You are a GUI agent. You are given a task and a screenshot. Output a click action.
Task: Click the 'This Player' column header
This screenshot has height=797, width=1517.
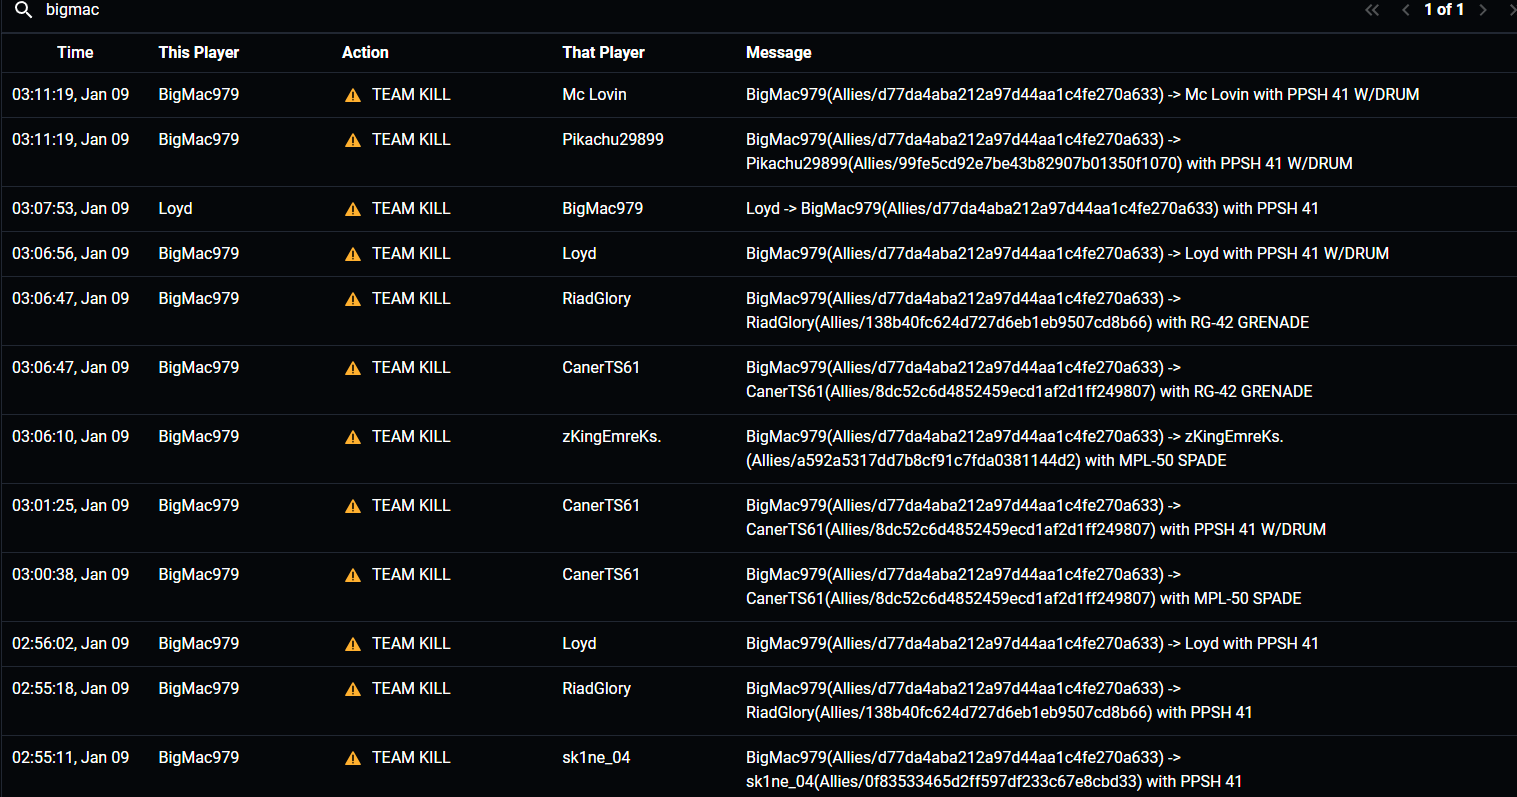[x=198, y=52]
